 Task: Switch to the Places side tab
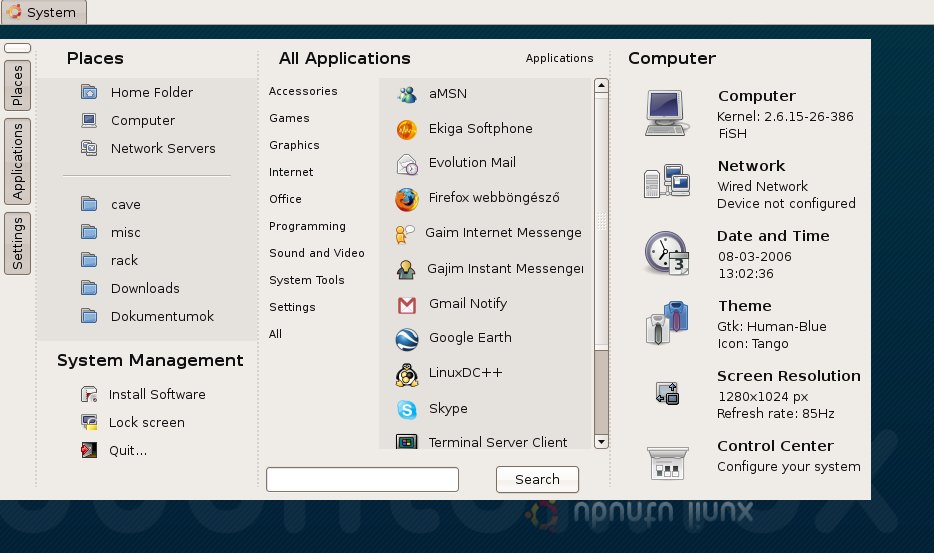point(17,86)
